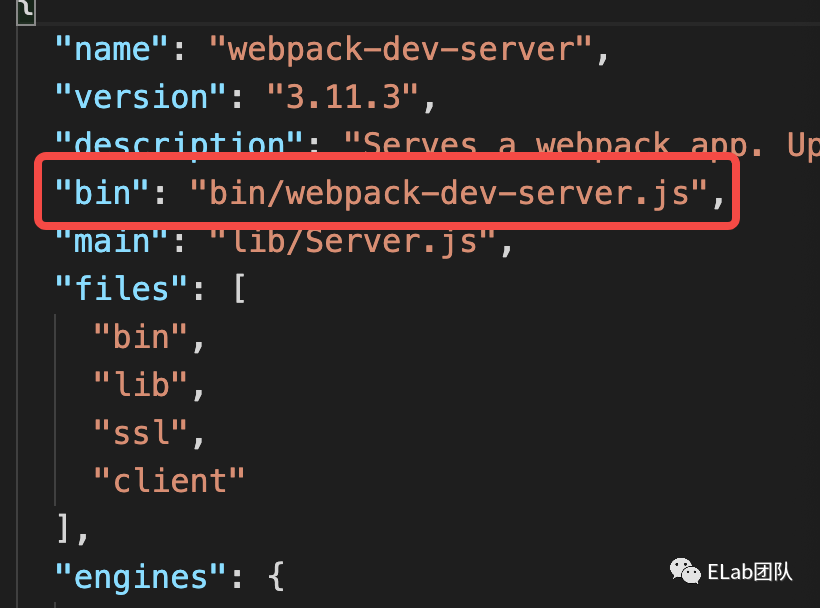Click the "bin" key above the main line
Screen dimensions: 820x608
102,193
